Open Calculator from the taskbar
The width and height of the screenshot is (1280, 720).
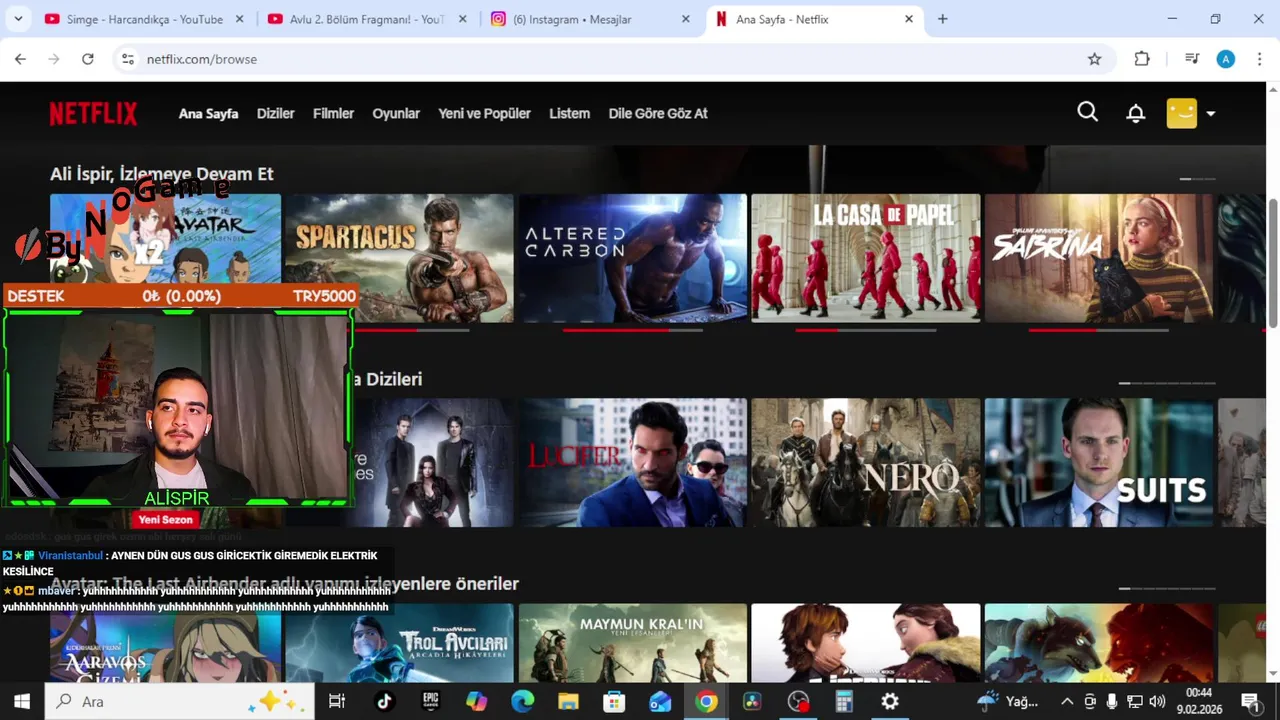click(x=844, y=701)
